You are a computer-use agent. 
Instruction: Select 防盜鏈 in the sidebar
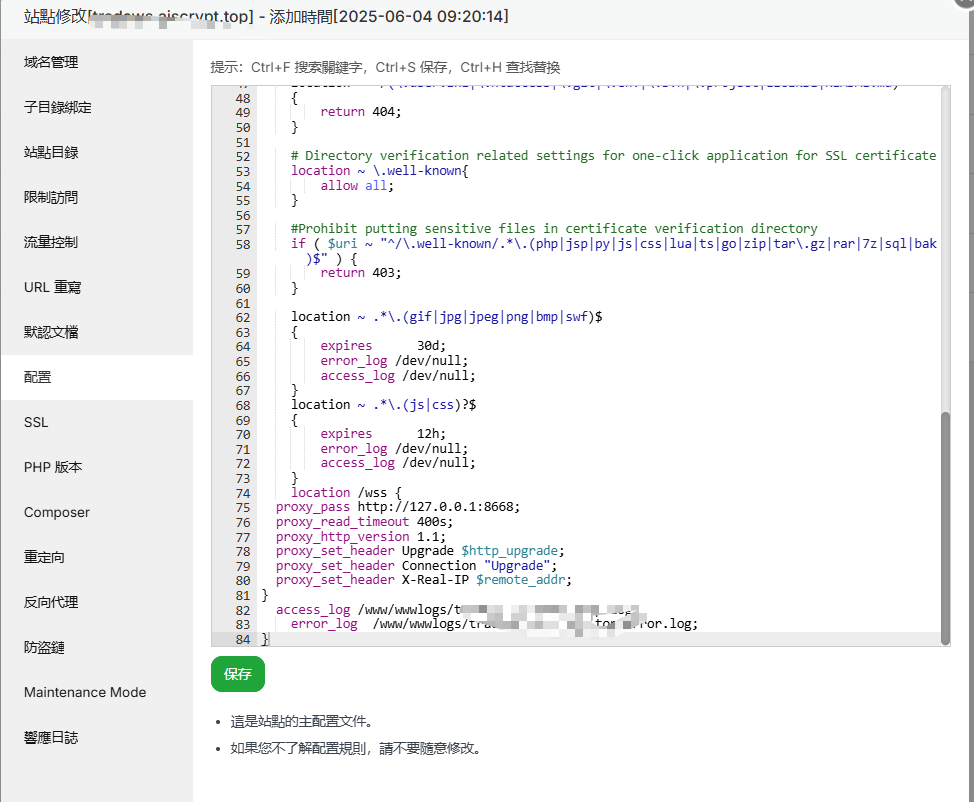44,647
